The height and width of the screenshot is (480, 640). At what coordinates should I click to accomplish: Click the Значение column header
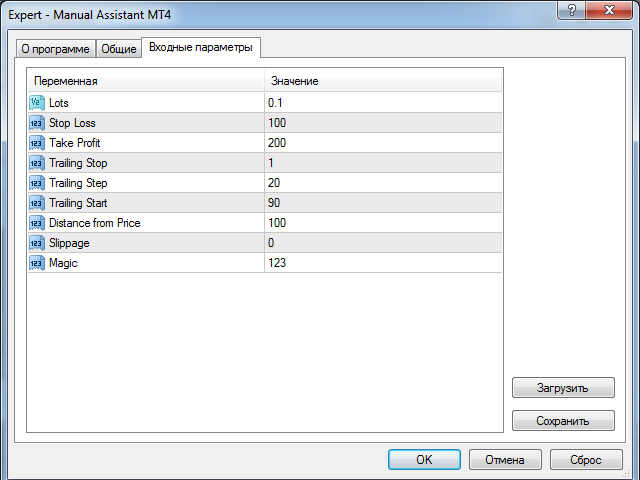[383, 81]
